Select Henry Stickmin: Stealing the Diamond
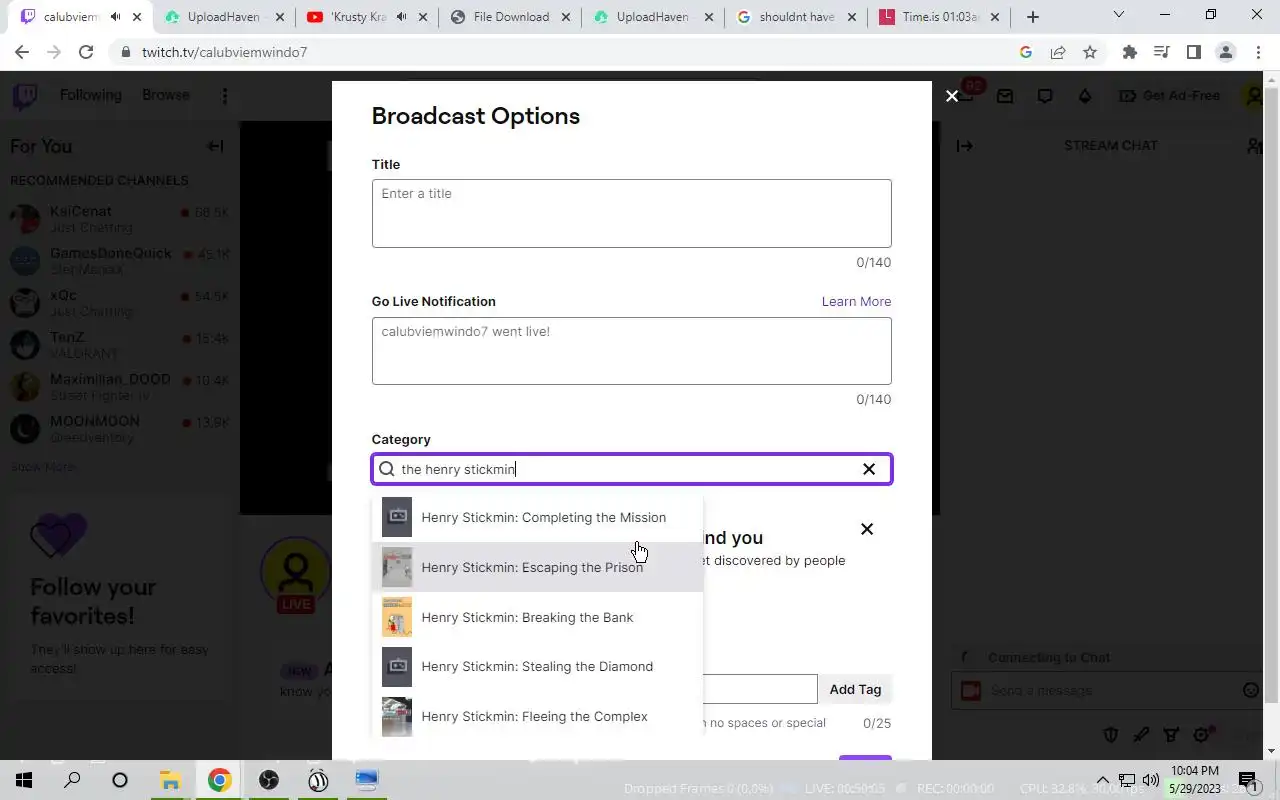1280x800 pixels. pyautogui.click(x=537, y=666)
